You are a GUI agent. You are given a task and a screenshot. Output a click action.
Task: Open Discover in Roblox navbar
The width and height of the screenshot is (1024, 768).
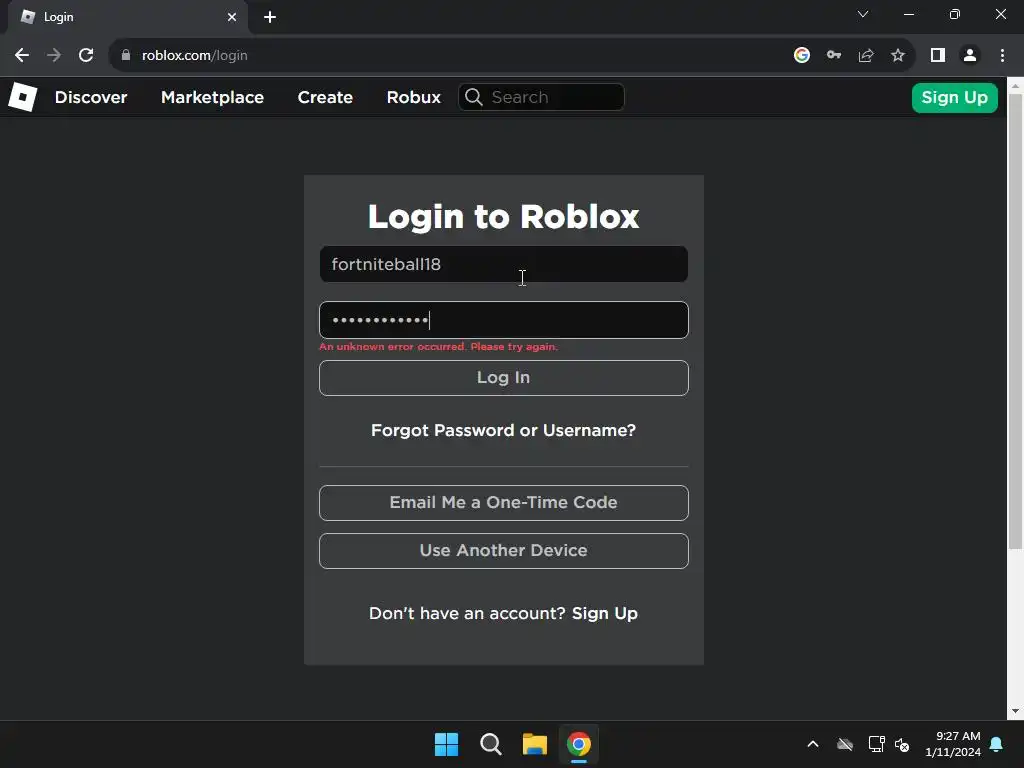click(91, 97)
